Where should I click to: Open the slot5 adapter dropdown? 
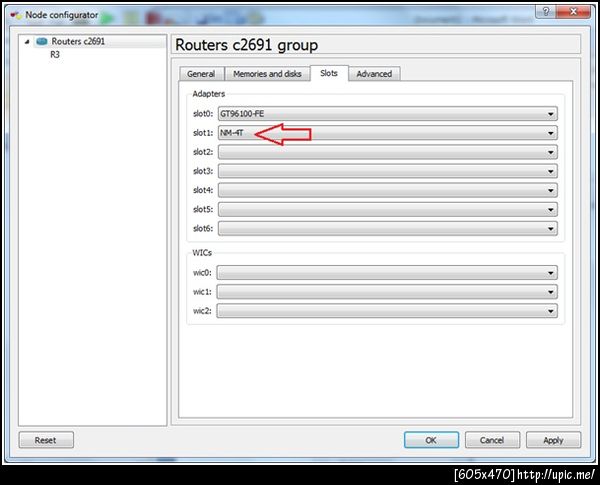(388, 209)
